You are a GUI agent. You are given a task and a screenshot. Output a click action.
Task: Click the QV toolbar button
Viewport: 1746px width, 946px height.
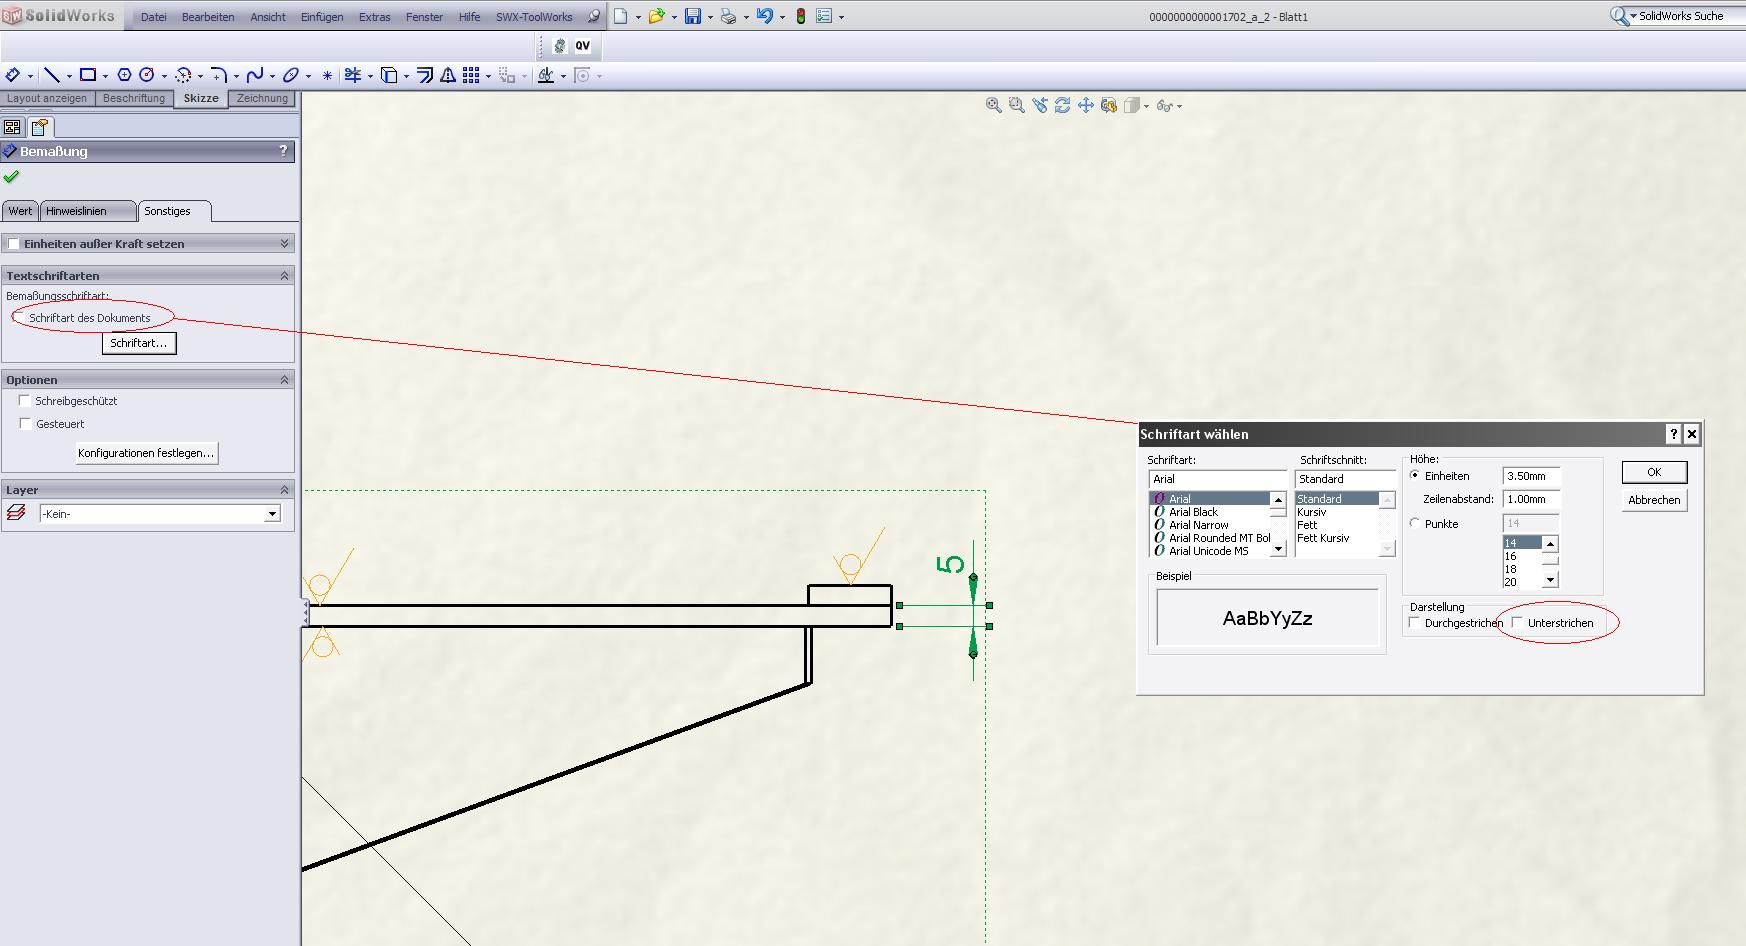click(x=582, y=46)
